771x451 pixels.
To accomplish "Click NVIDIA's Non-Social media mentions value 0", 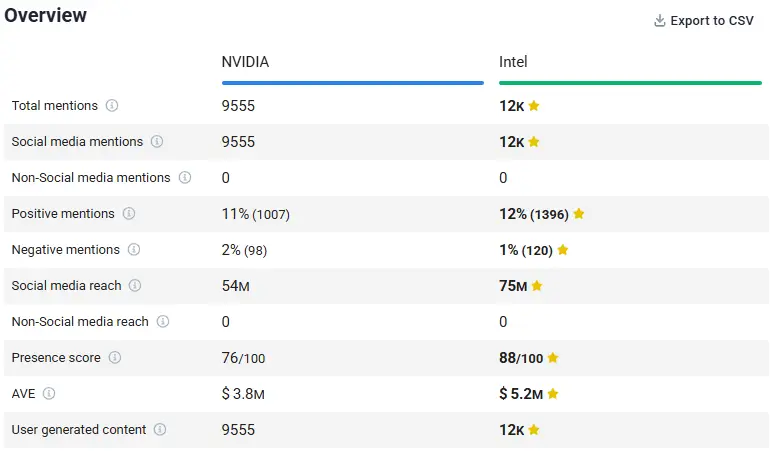I will 226,178.
